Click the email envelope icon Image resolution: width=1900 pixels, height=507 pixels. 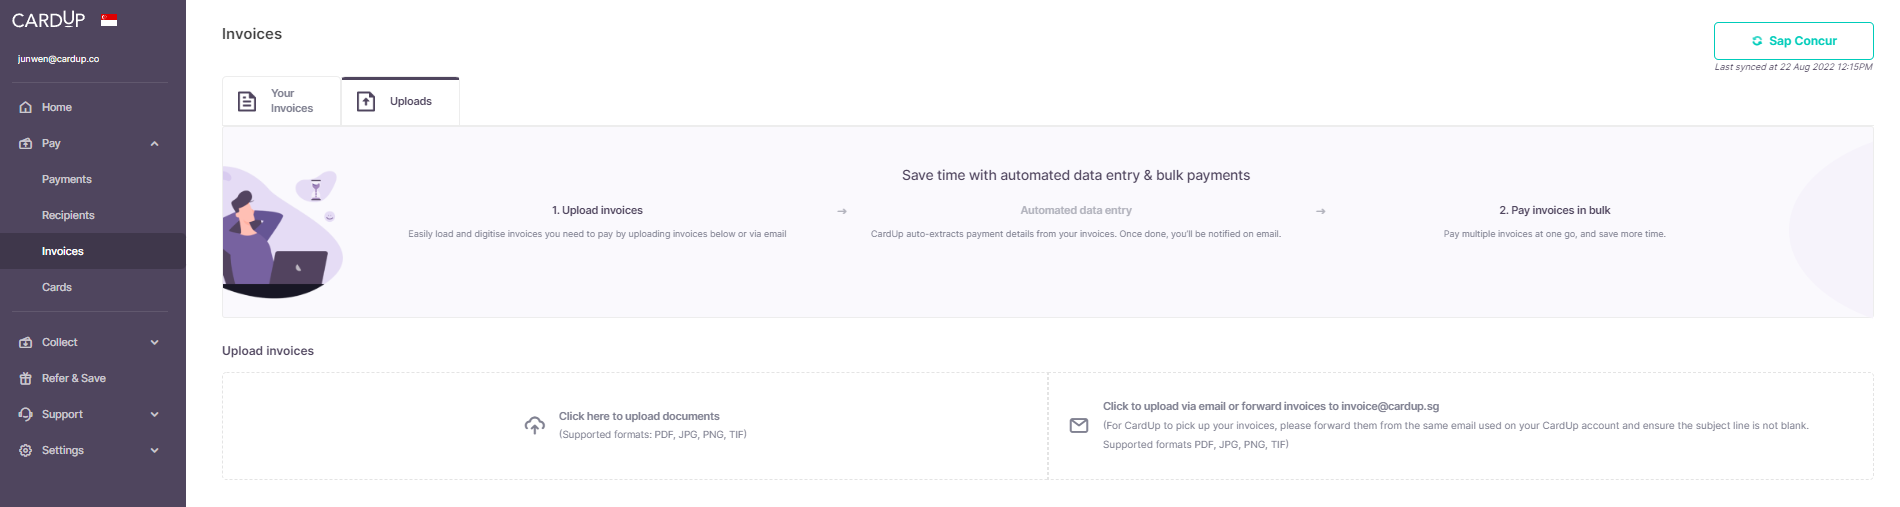tap(1079, 426)
